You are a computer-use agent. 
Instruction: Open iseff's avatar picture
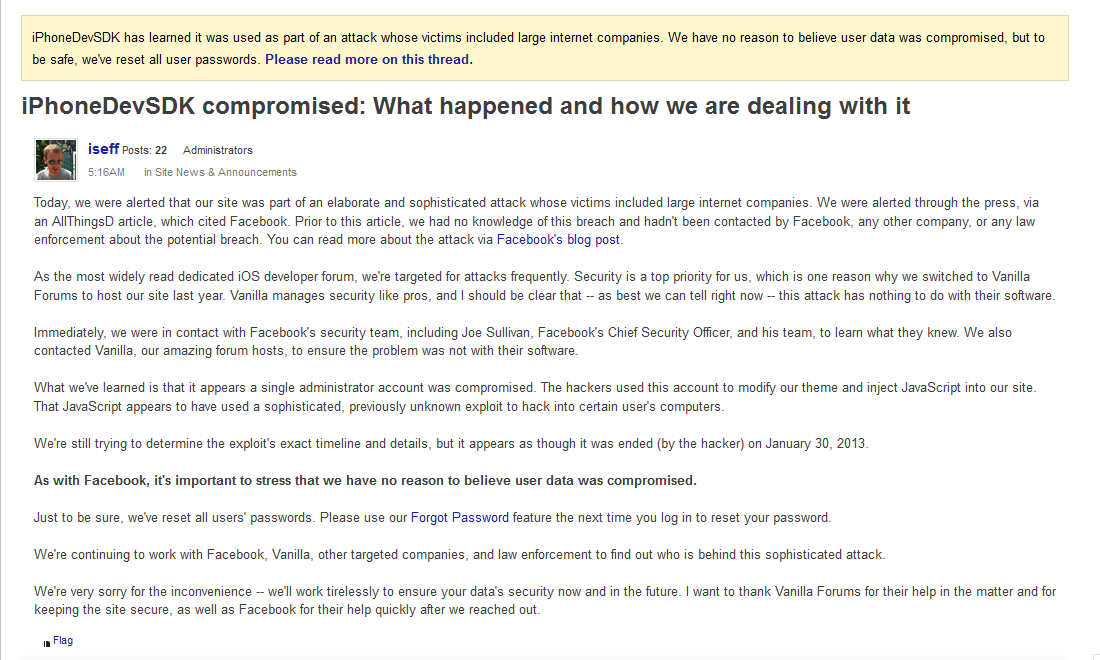click(55, 158)
